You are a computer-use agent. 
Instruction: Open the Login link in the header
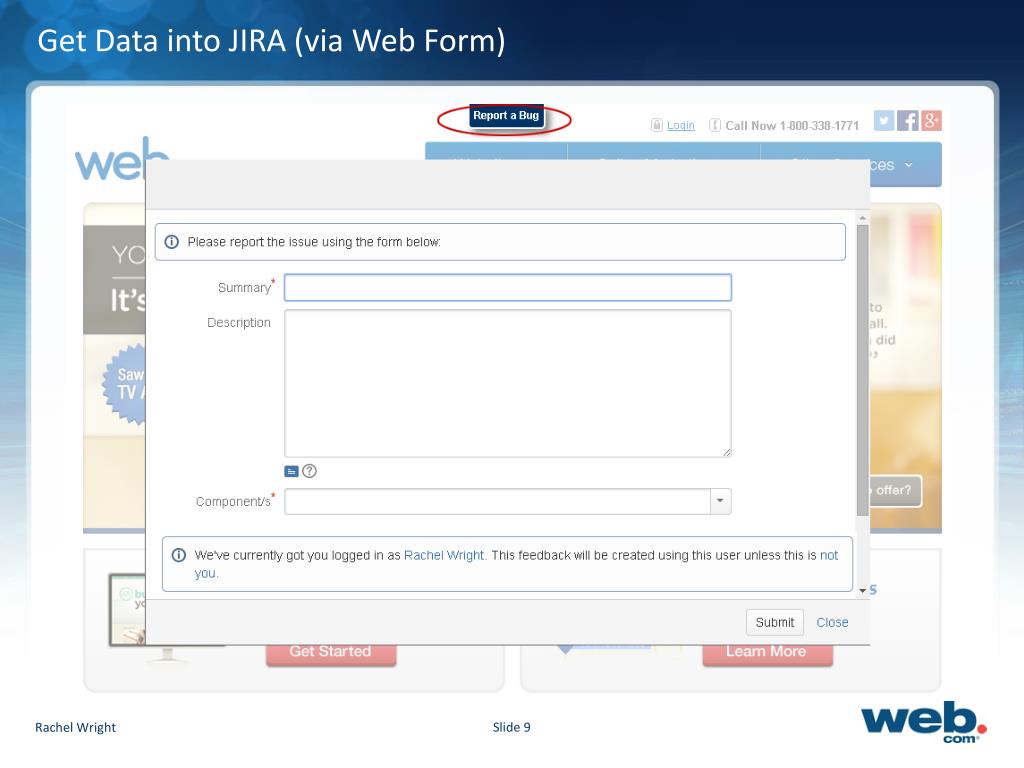680,125
